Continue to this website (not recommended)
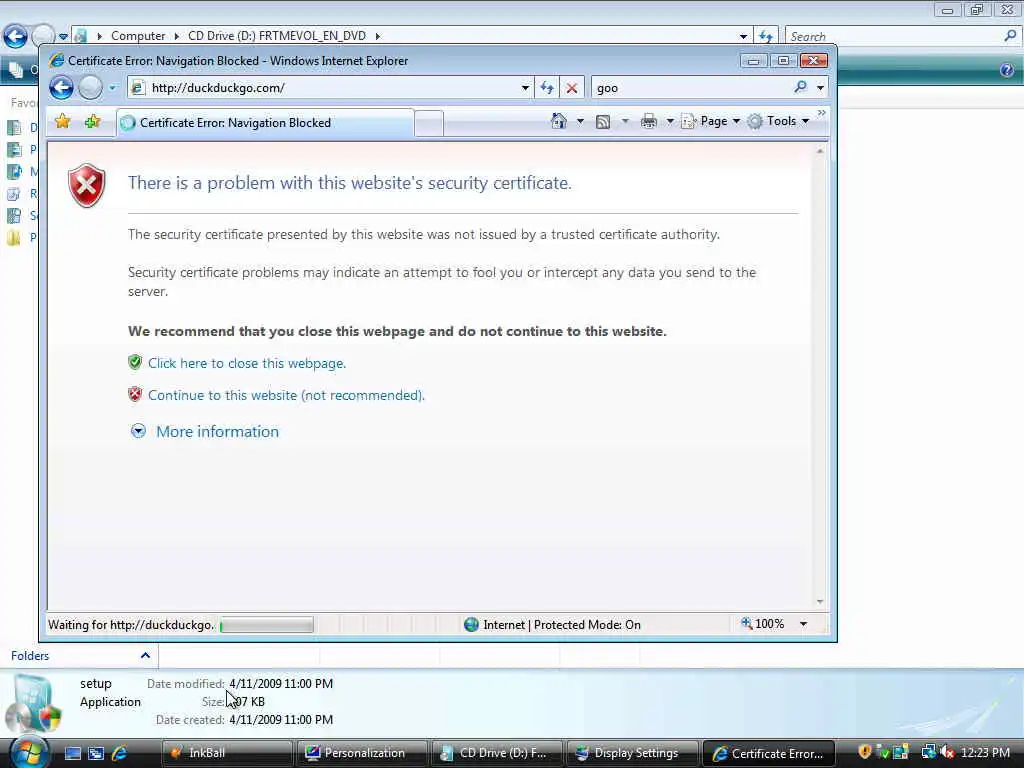Image resolution: width=1024 pixels, height=768 pixels. point(286,395)
